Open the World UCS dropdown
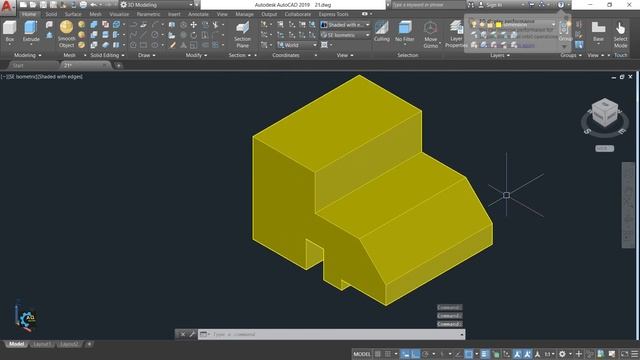This screenshot has width=640, height=360. [x=297, y=45]
